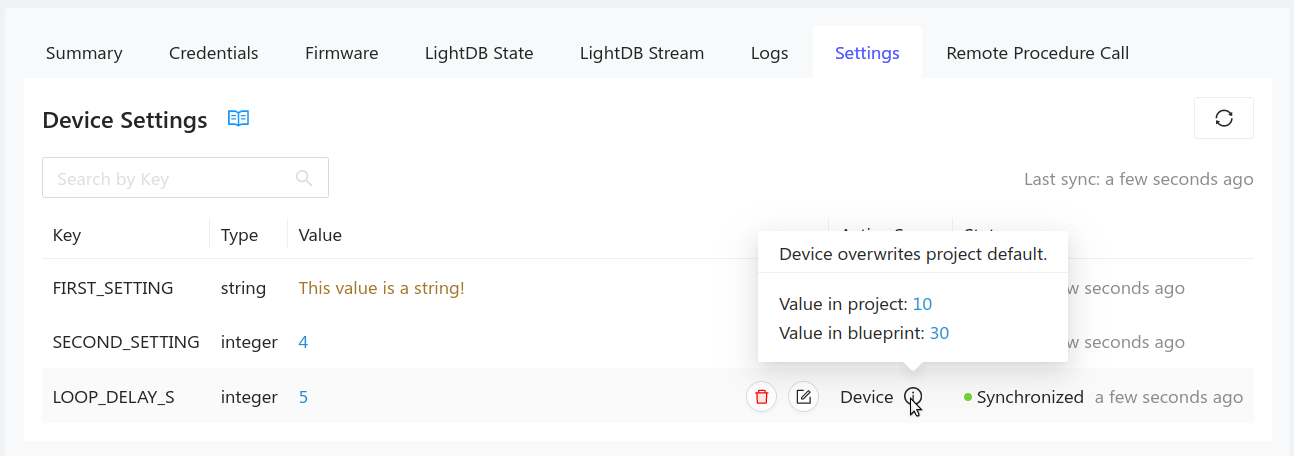The height and width of the screenshot is (456, 1294).
Task: Select the LightDB State tab
Action: click(479, 53)
